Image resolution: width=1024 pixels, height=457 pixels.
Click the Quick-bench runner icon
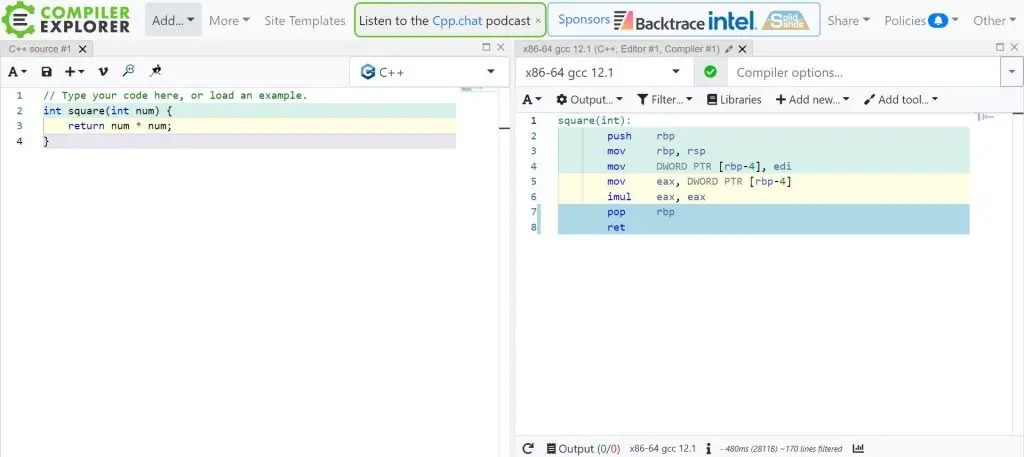[155, 71]
